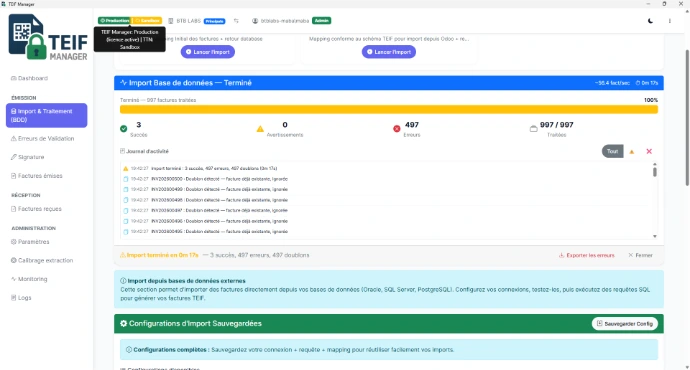
Task: Click the red Erreurs cross icon
Action: click(x=396, y=128)
